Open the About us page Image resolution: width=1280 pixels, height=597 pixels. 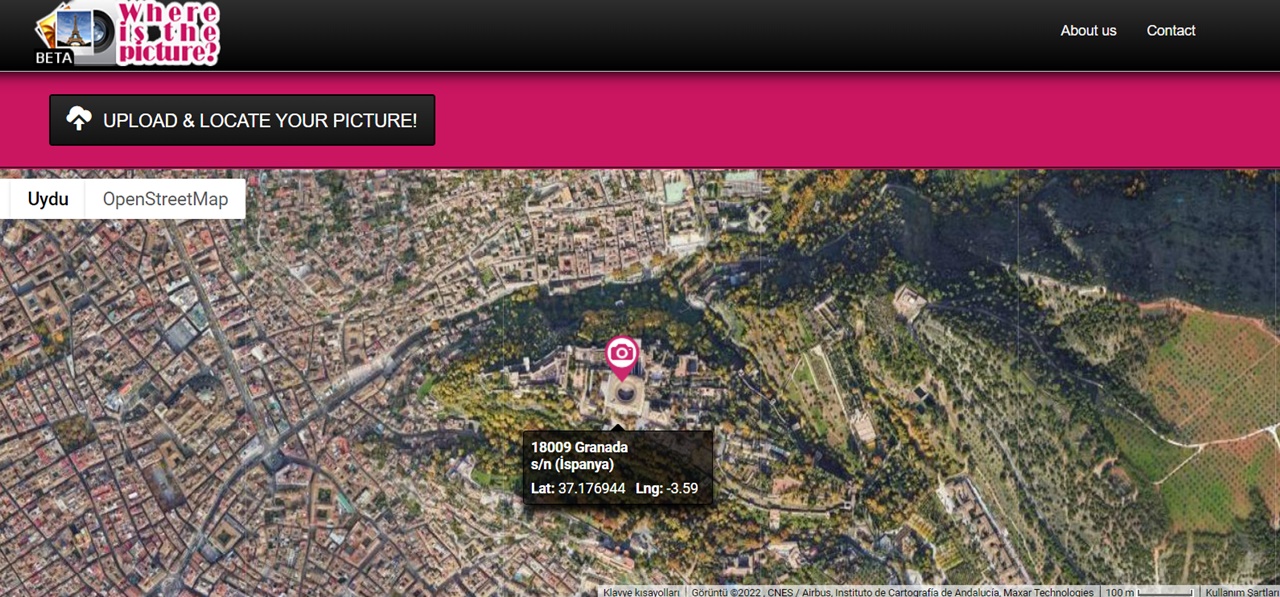1088,31
